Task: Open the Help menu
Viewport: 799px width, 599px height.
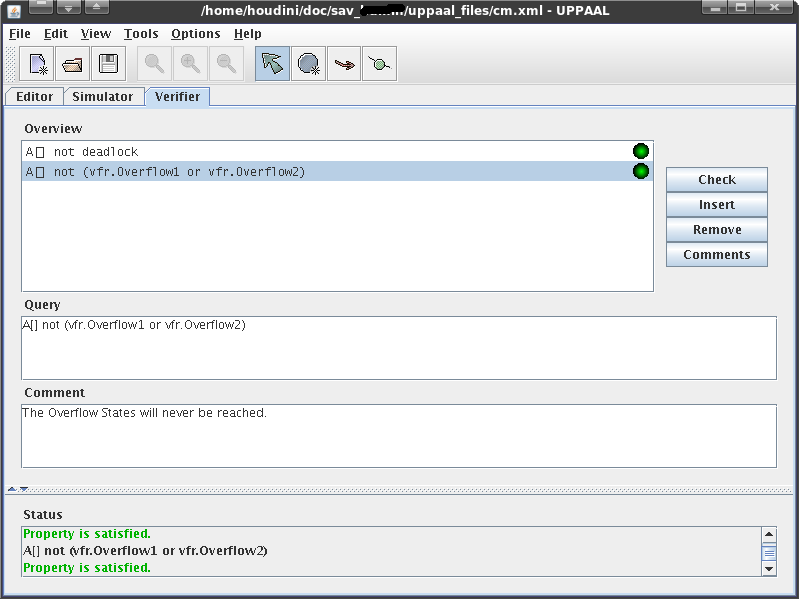Action: tap(248, 34)
